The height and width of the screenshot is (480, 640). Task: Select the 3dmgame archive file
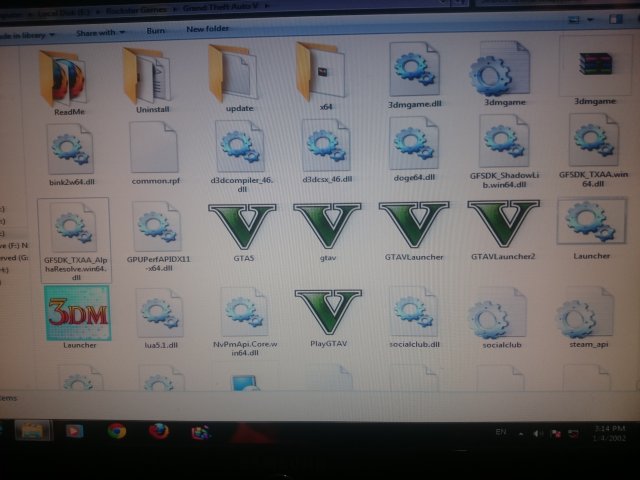(594, 67)
